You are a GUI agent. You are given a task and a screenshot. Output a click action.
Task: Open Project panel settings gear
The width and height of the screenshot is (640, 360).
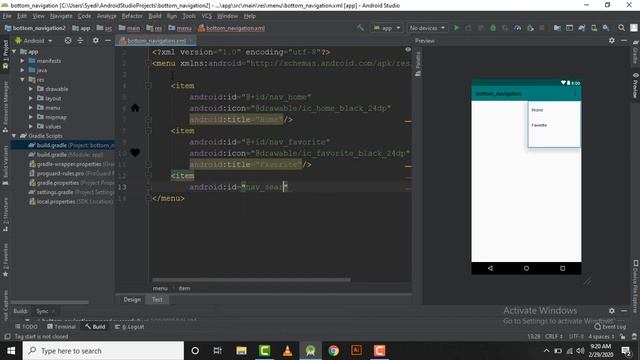96,40
